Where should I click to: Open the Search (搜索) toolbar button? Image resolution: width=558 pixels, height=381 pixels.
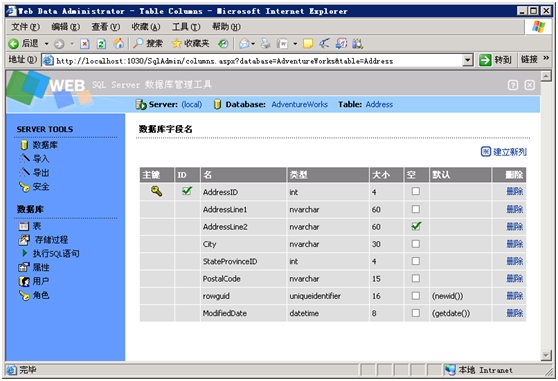pos(148,43)
